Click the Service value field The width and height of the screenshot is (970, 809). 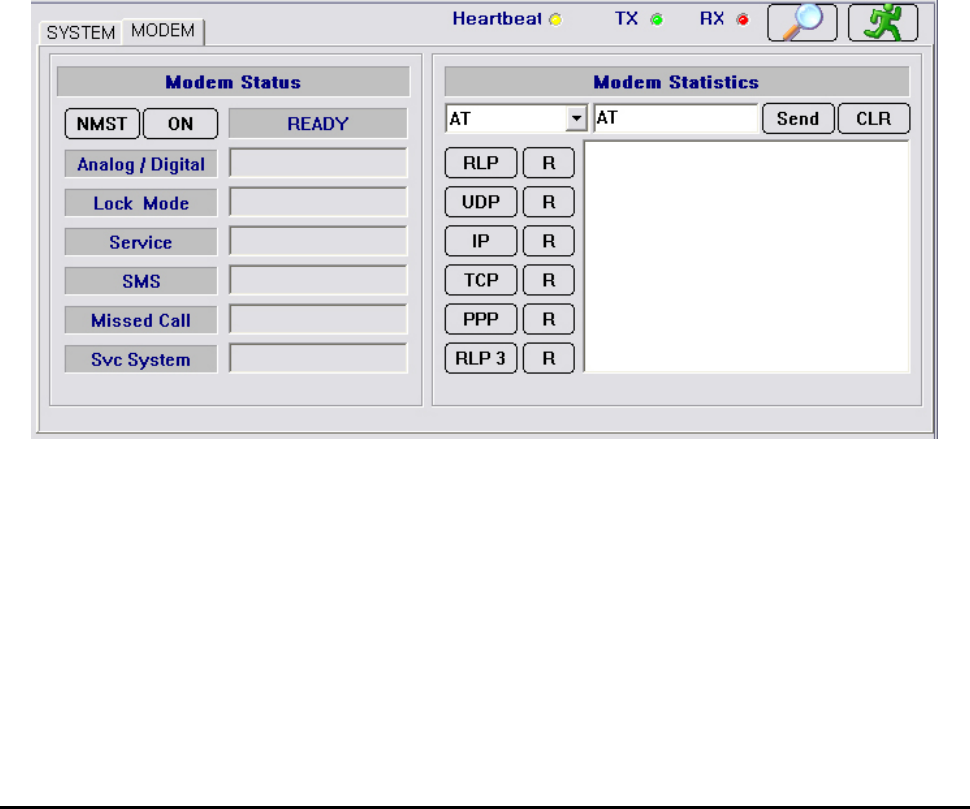pos(318,241)
